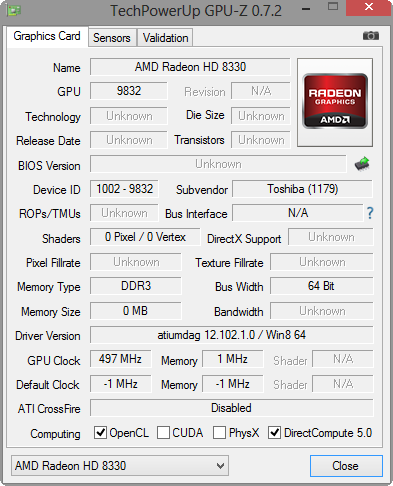Image resolution: width=393 pixels, height=486 pixels.
Task: Click the Bus Interface question mark
Action: click(x=370, y=213)
